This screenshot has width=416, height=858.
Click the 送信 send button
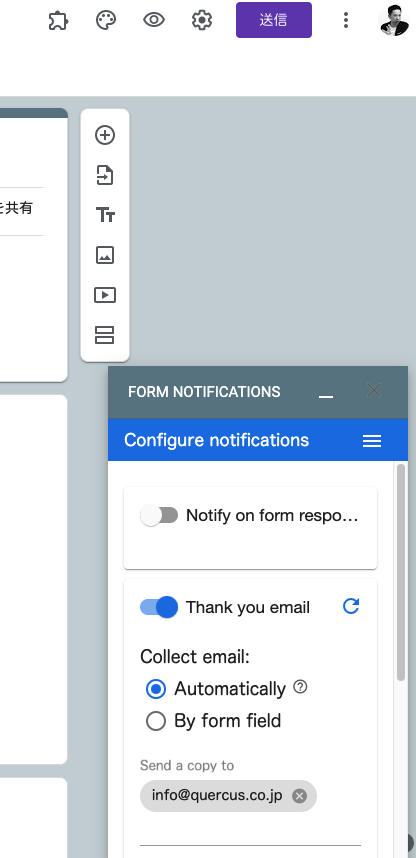pos(274,20)
